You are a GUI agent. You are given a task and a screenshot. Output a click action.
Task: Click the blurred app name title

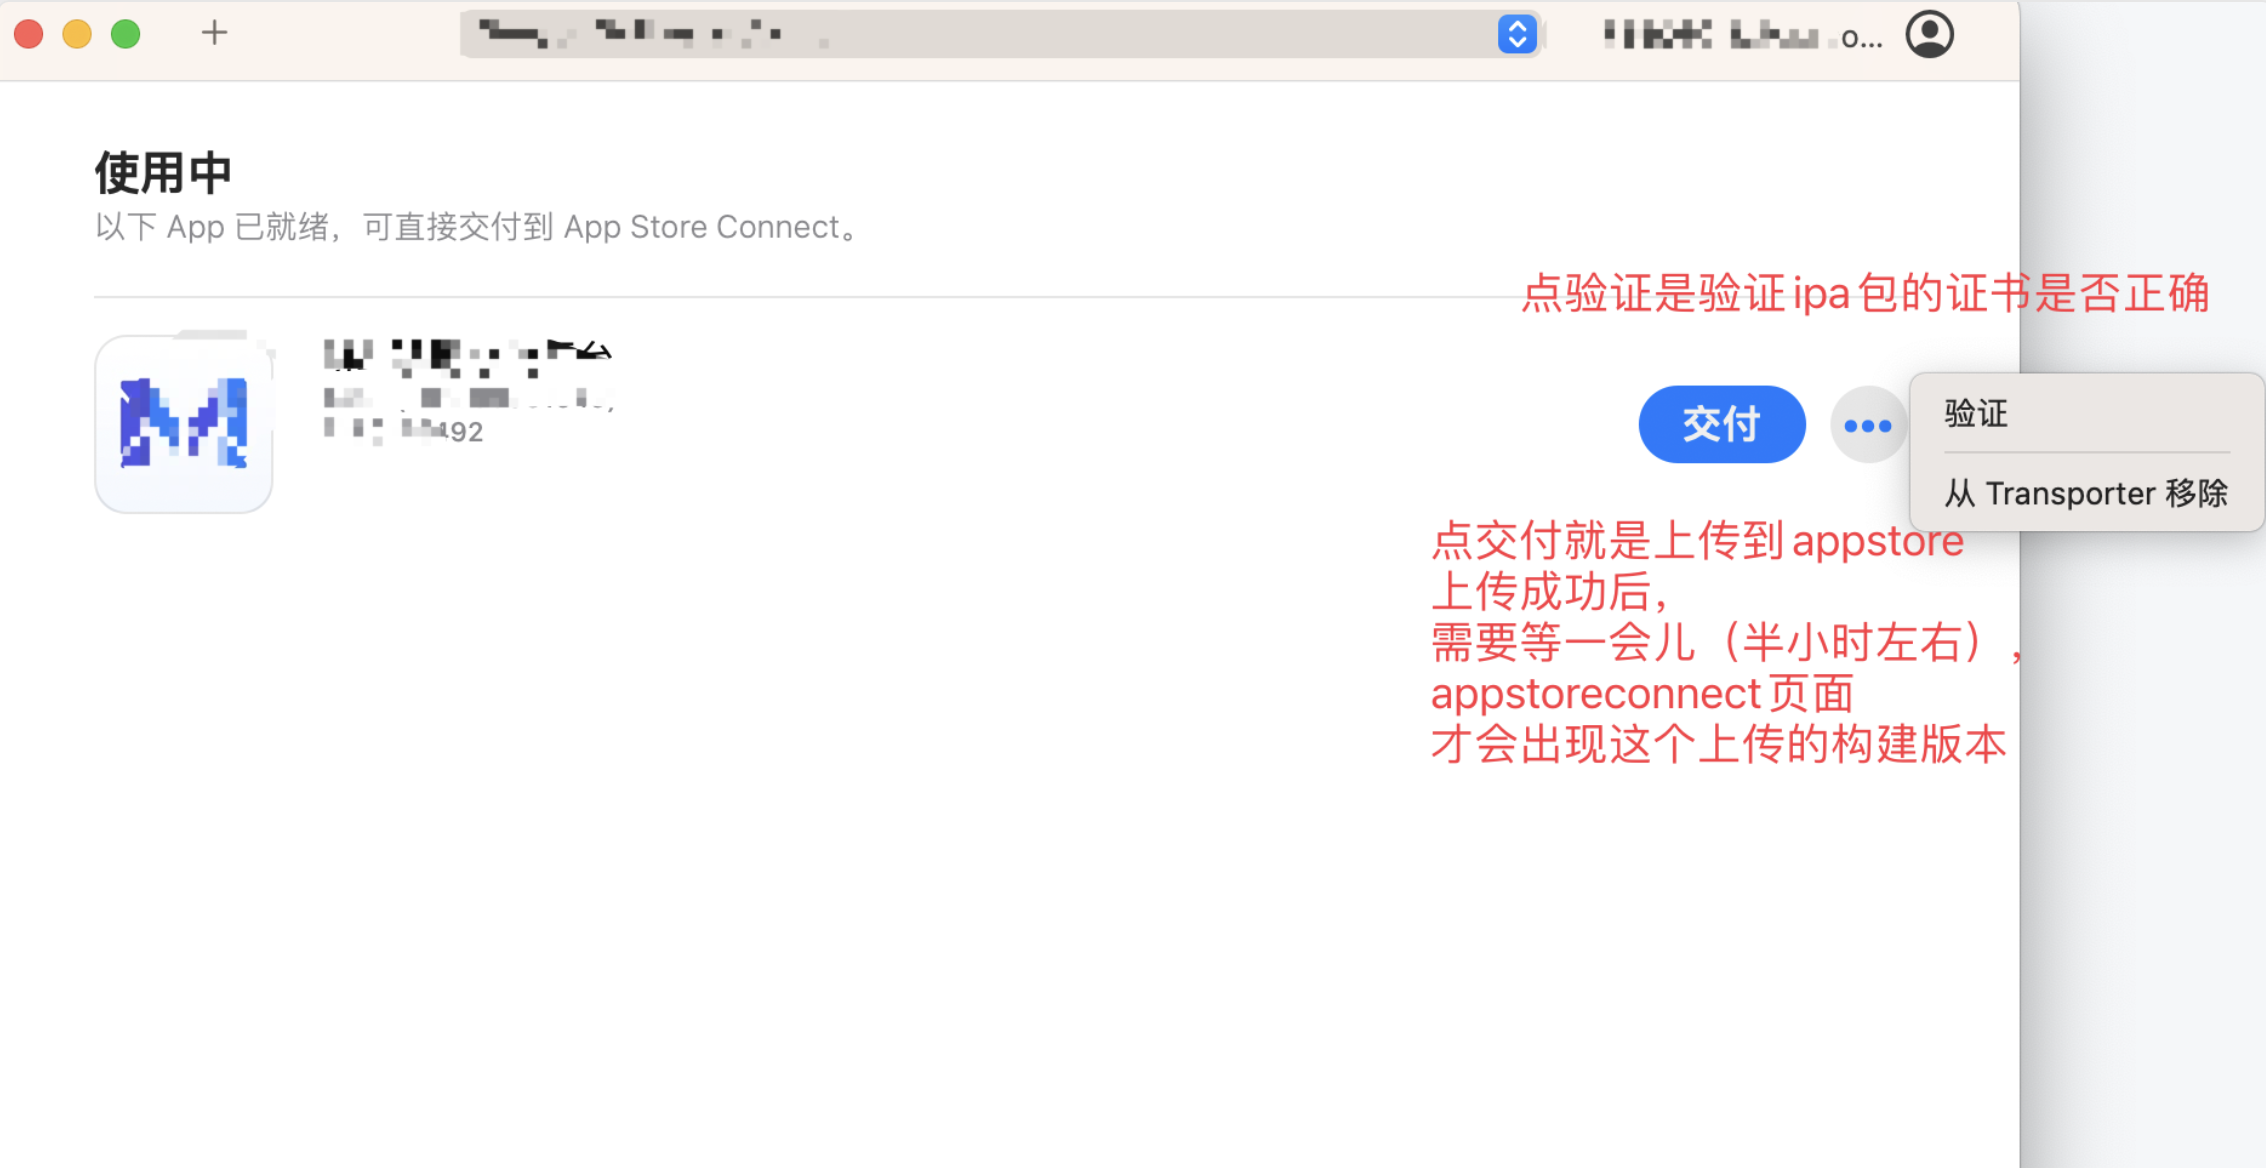click(467, 356)
